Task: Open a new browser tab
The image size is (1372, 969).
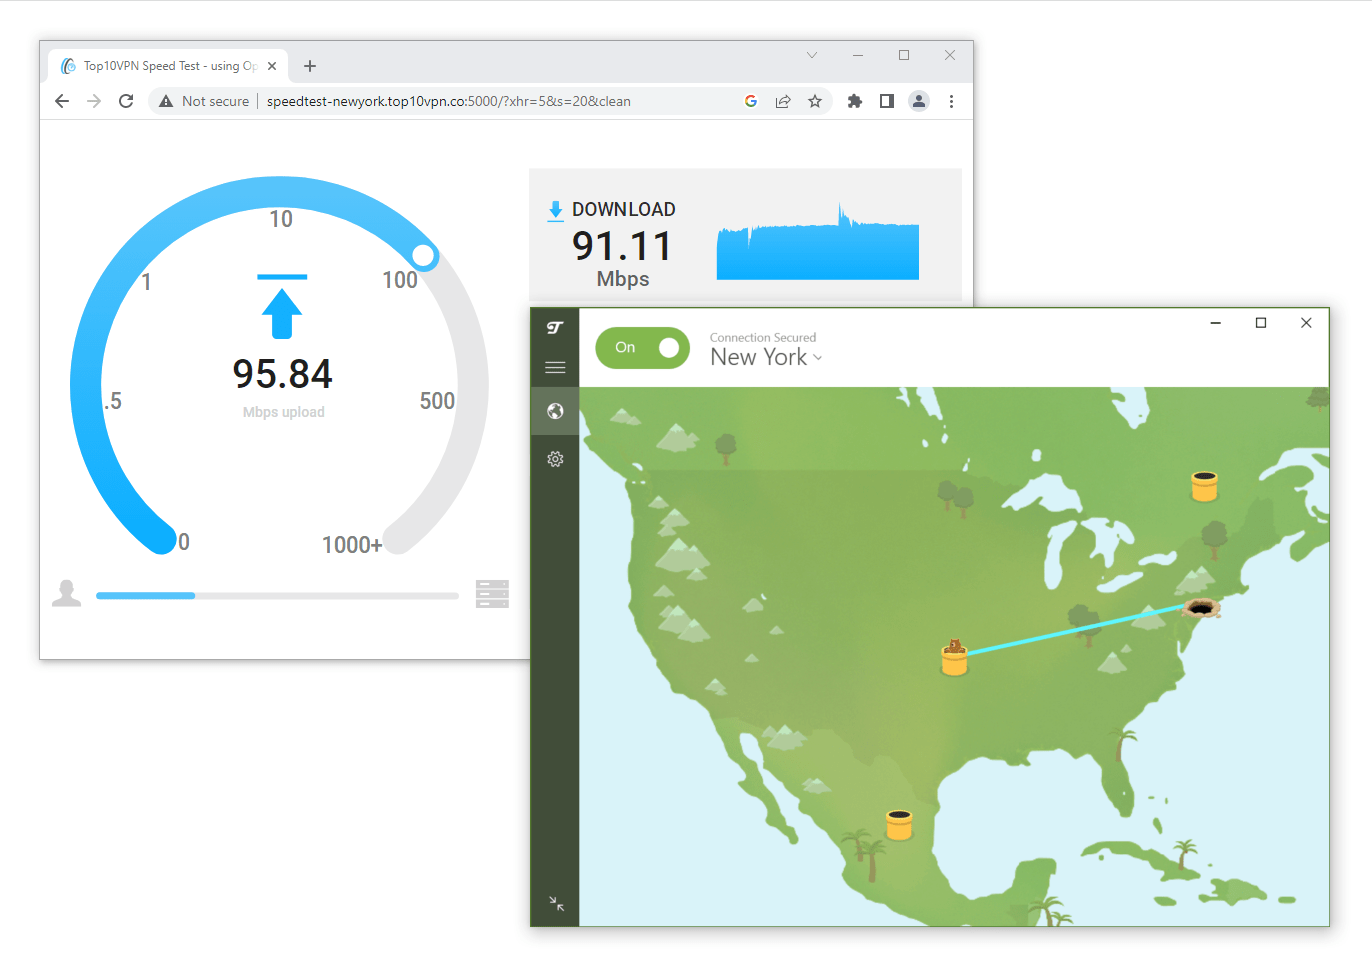Action: [310, 65]
